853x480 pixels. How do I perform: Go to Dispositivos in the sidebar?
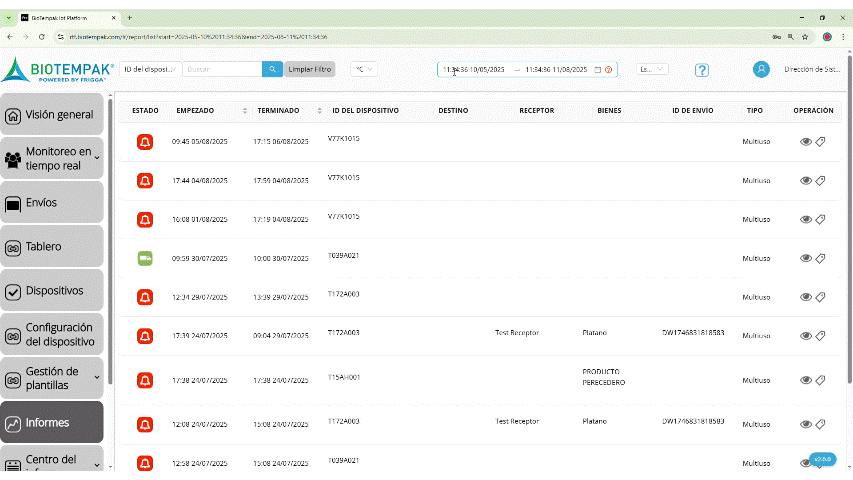[52, 291]
